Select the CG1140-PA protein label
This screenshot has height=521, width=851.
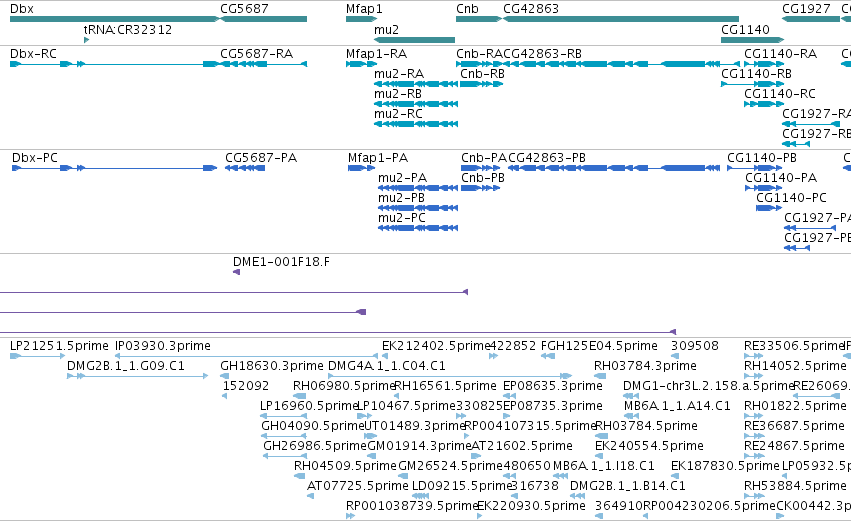click(781, 178)
